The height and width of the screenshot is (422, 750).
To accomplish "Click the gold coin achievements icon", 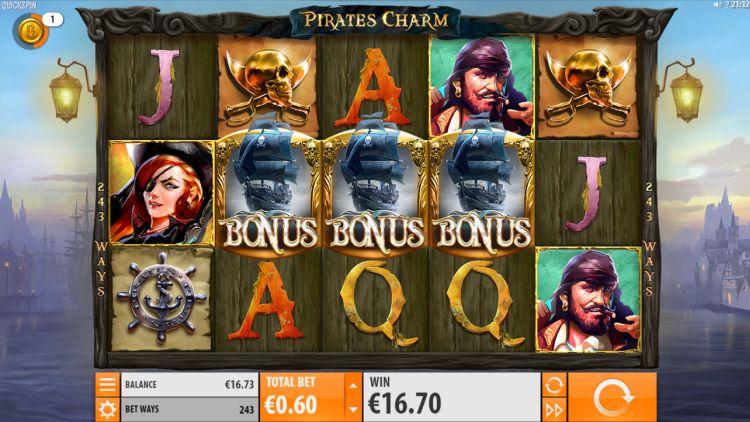I will click(x=30, y=31).
